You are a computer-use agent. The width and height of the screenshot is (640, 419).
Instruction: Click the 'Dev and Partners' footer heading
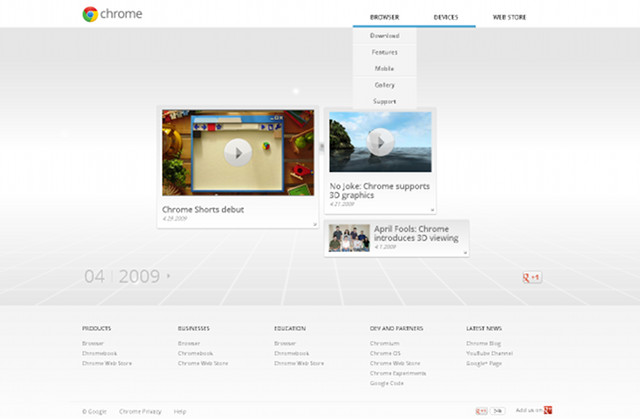pos(396,328)
